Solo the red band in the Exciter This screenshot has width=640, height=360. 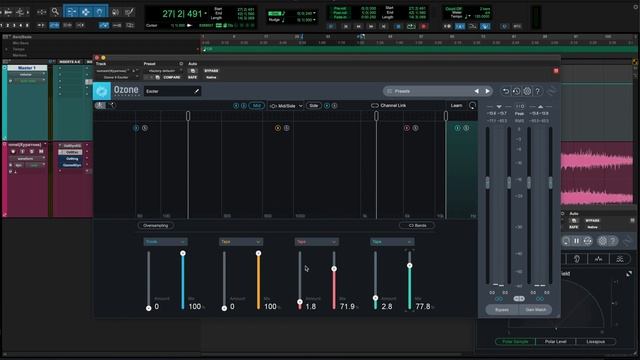click(415, 128)
